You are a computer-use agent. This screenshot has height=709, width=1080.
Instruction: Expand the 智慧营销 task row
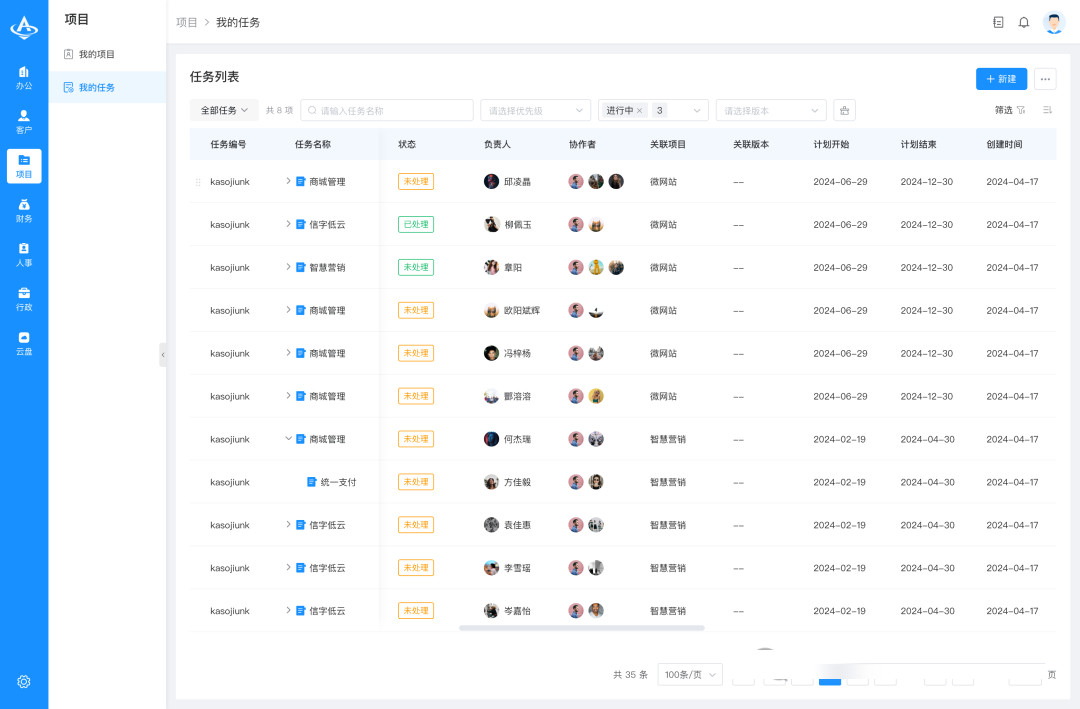(x=288, y=267)
